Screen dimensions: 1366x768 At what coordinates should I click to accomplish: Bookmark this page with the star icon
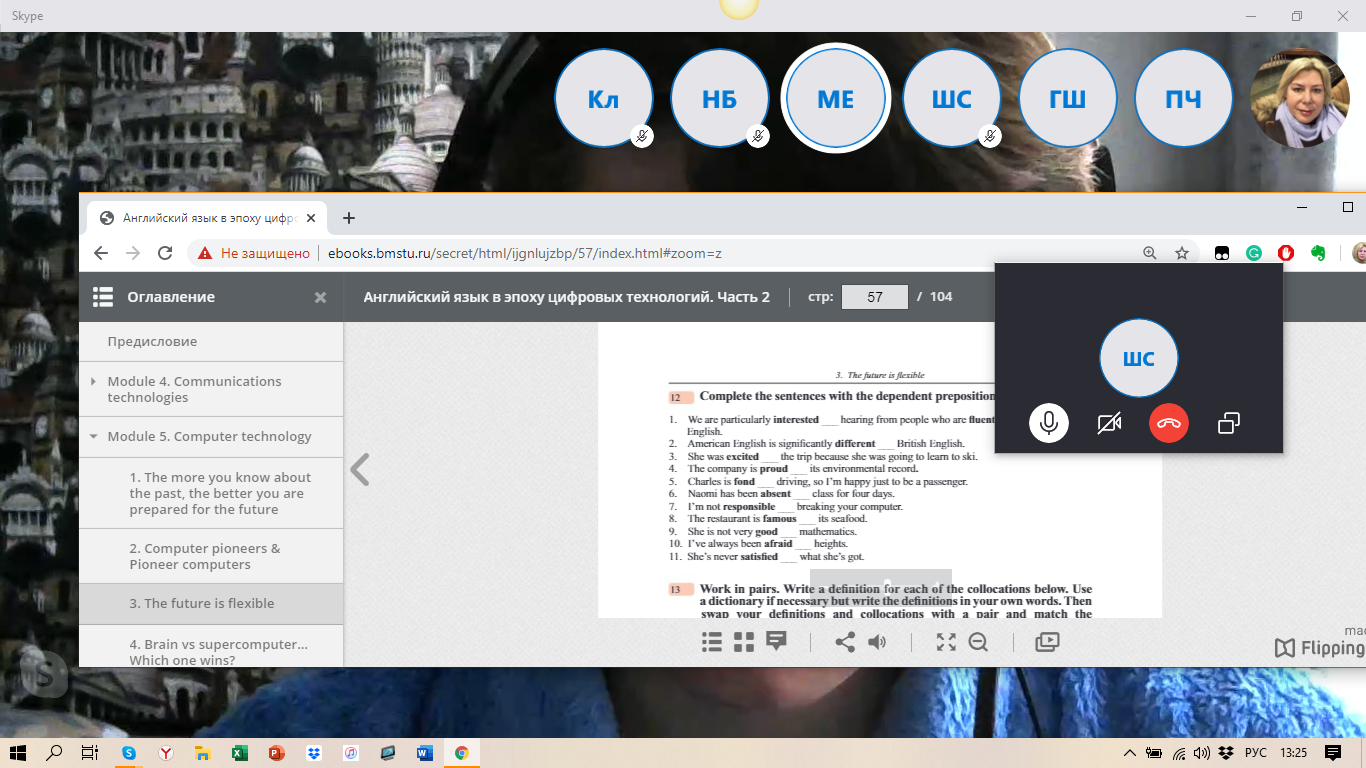pos(1182,253)
